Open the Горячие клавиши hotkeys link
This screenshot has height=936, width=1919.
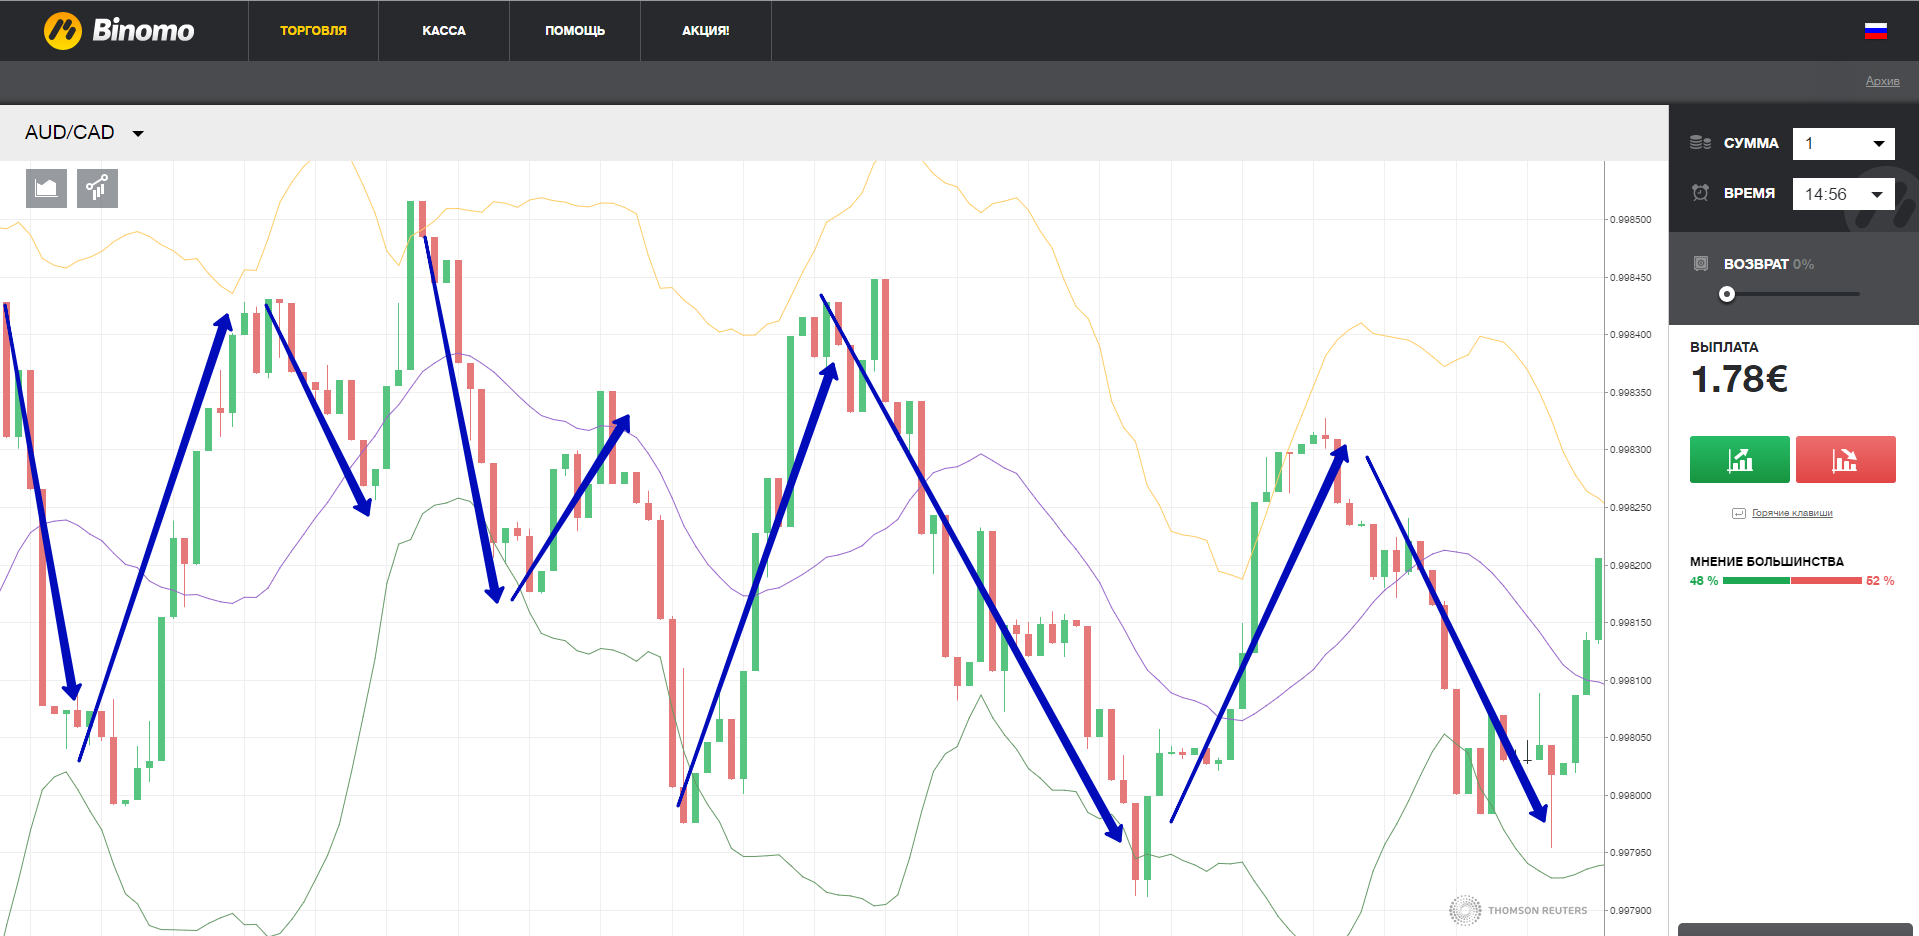tap(1791, 513)
